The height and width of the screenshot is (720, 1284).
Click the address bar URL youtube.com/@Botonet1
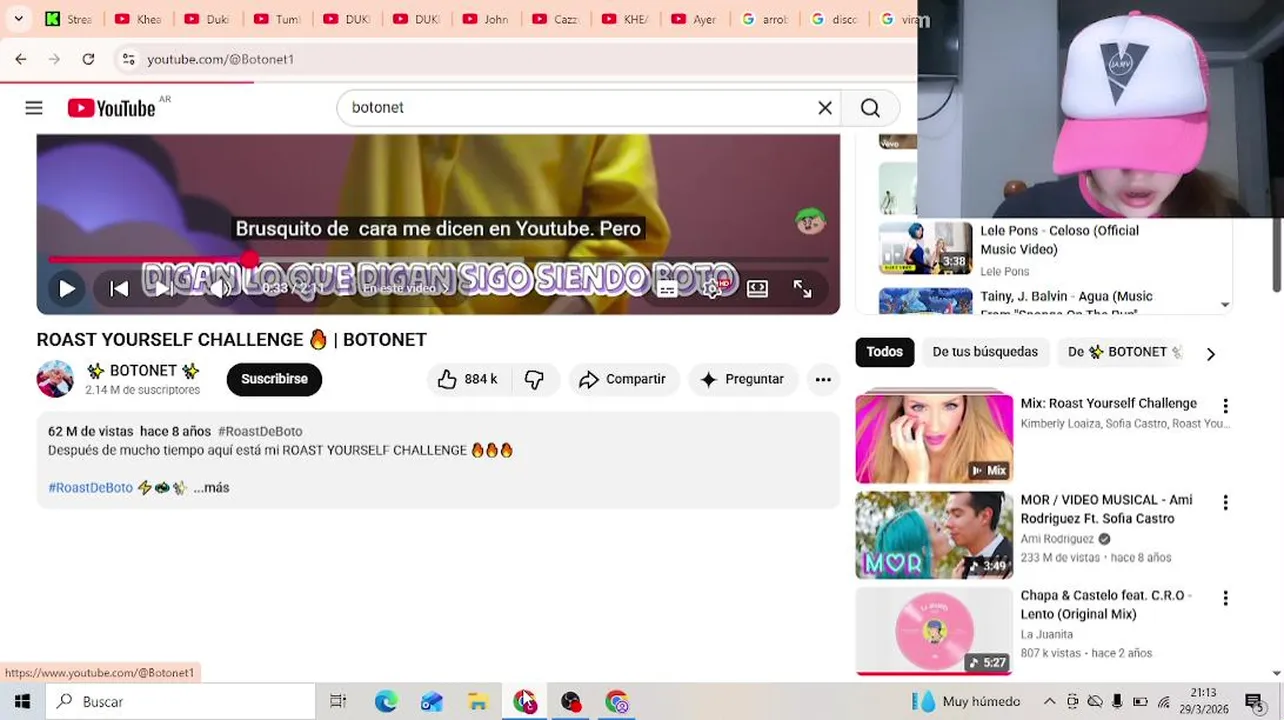(221, 59)
